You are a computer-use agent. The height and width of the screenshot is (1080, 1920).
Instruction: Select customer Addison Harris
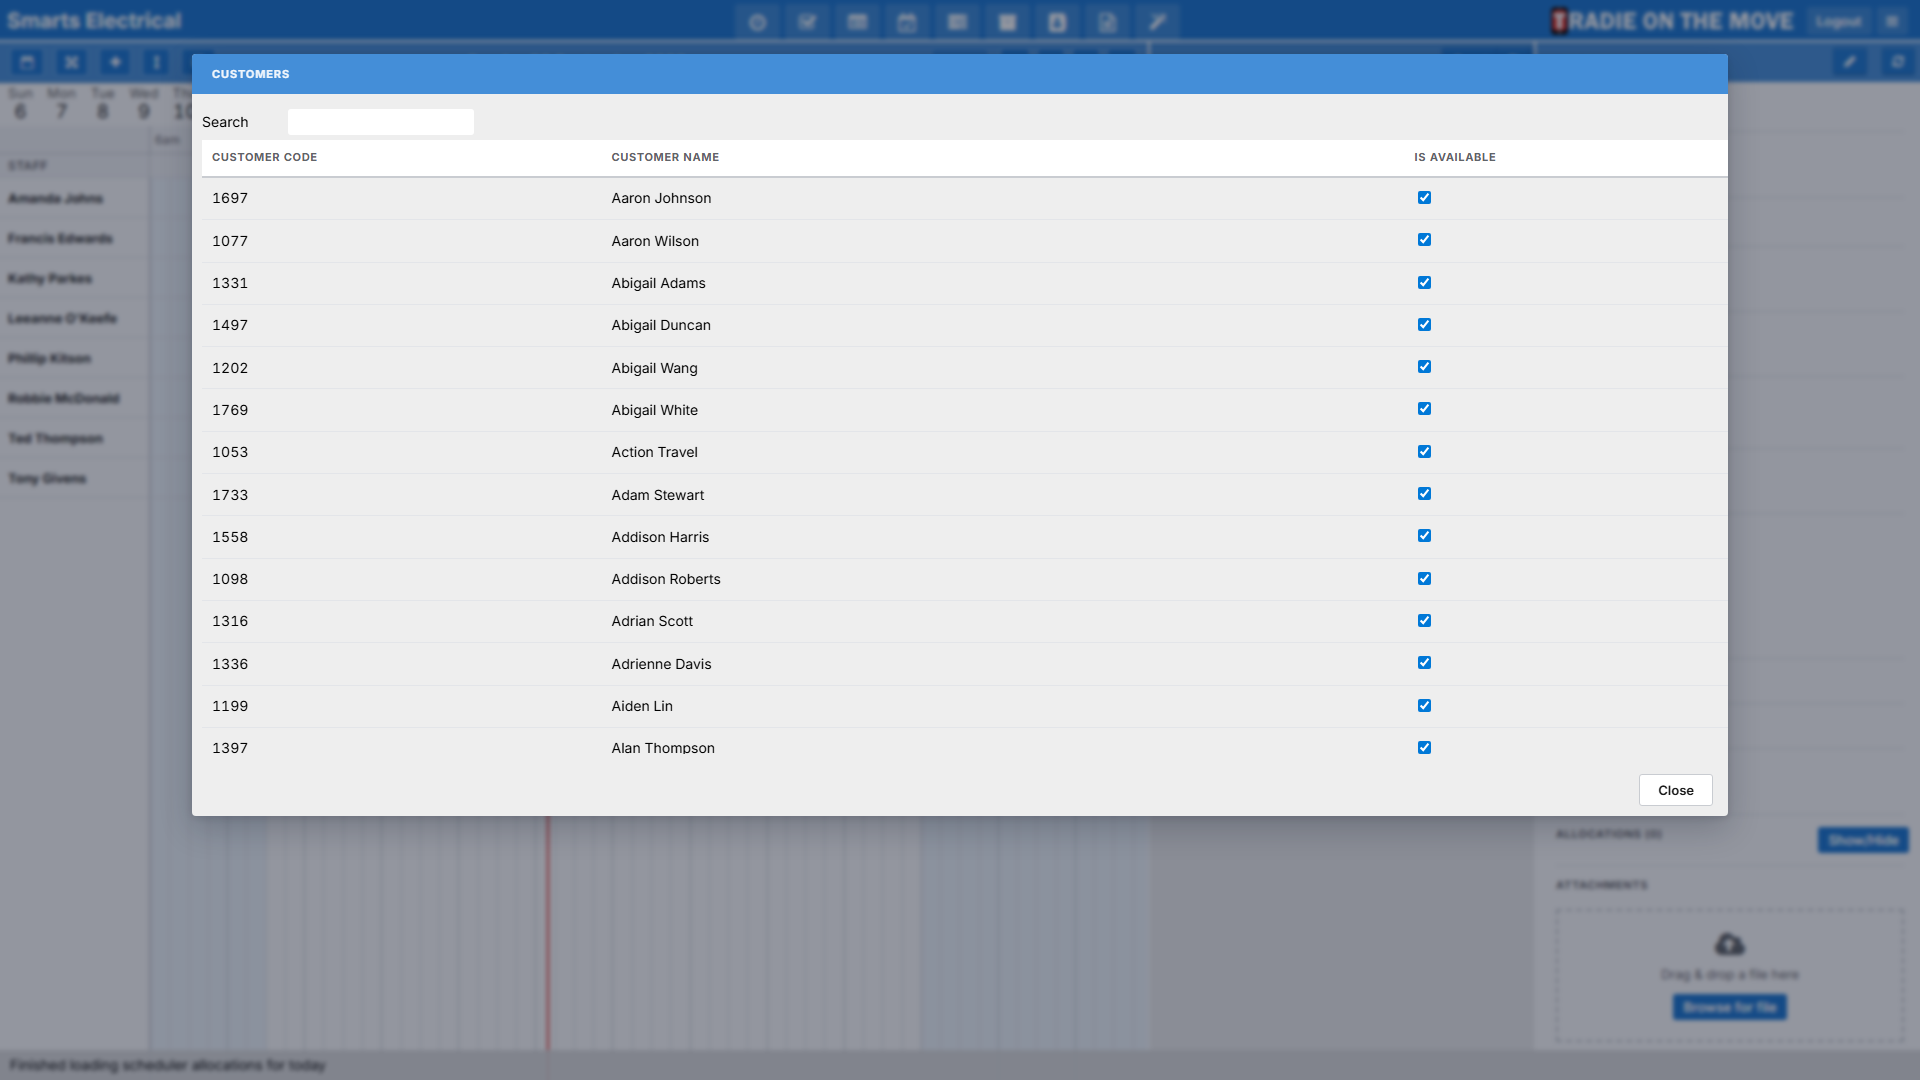[x=660, y=537]
